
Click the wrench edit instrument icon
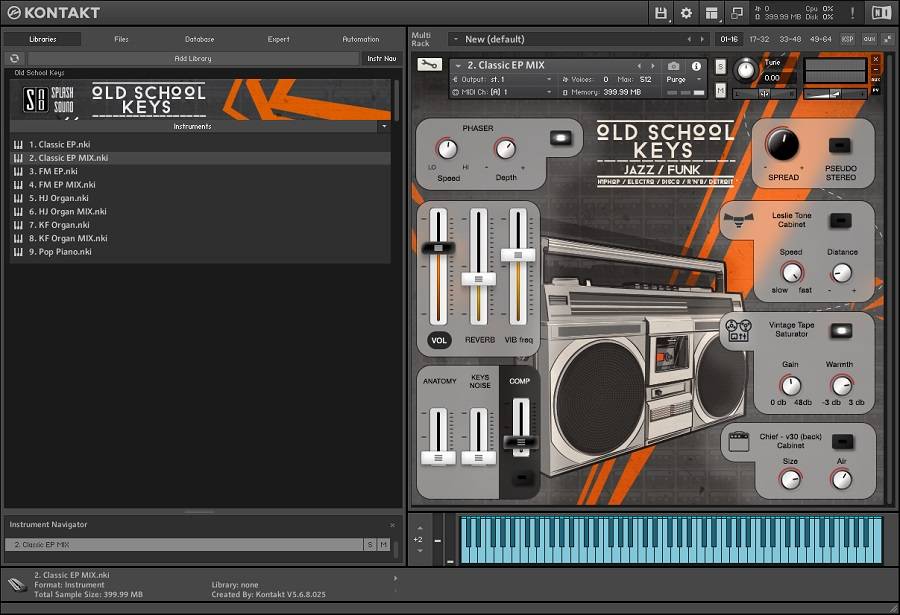click(429, 65)
